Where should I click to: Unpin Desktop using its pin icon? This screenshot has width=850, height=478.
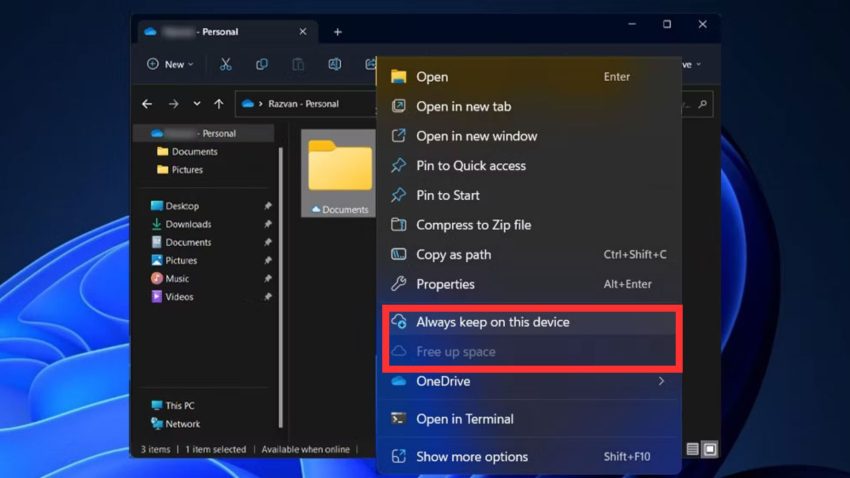click(268, 206)
